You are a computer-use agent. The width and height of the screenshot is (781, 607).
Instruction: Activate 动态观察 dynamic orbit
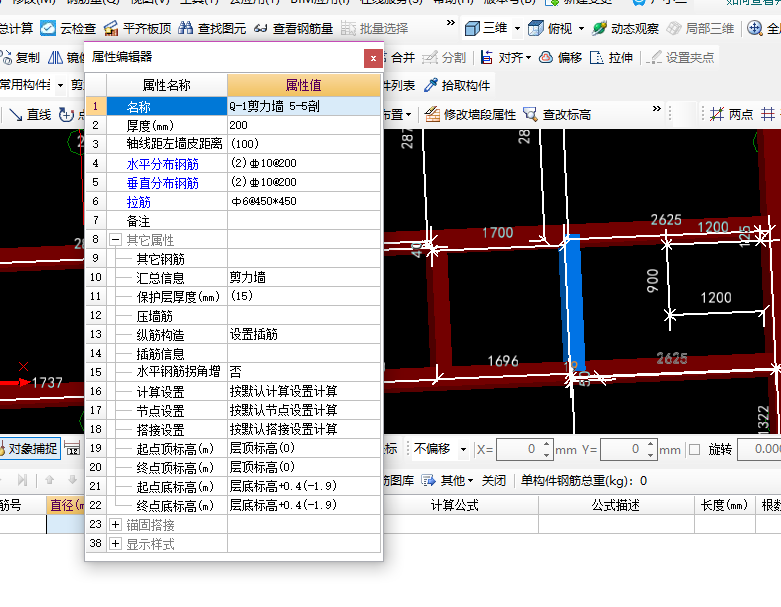[x=625, y=28]
